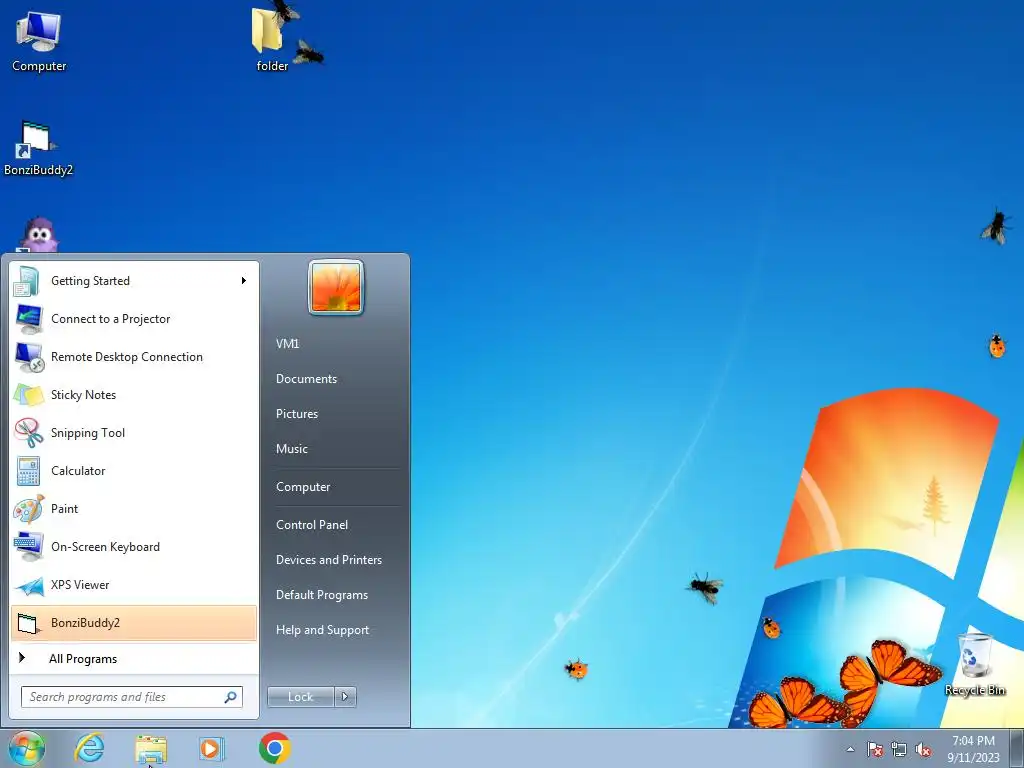
Task: Open Devices and Printers
Action: (x=329, y=560)
